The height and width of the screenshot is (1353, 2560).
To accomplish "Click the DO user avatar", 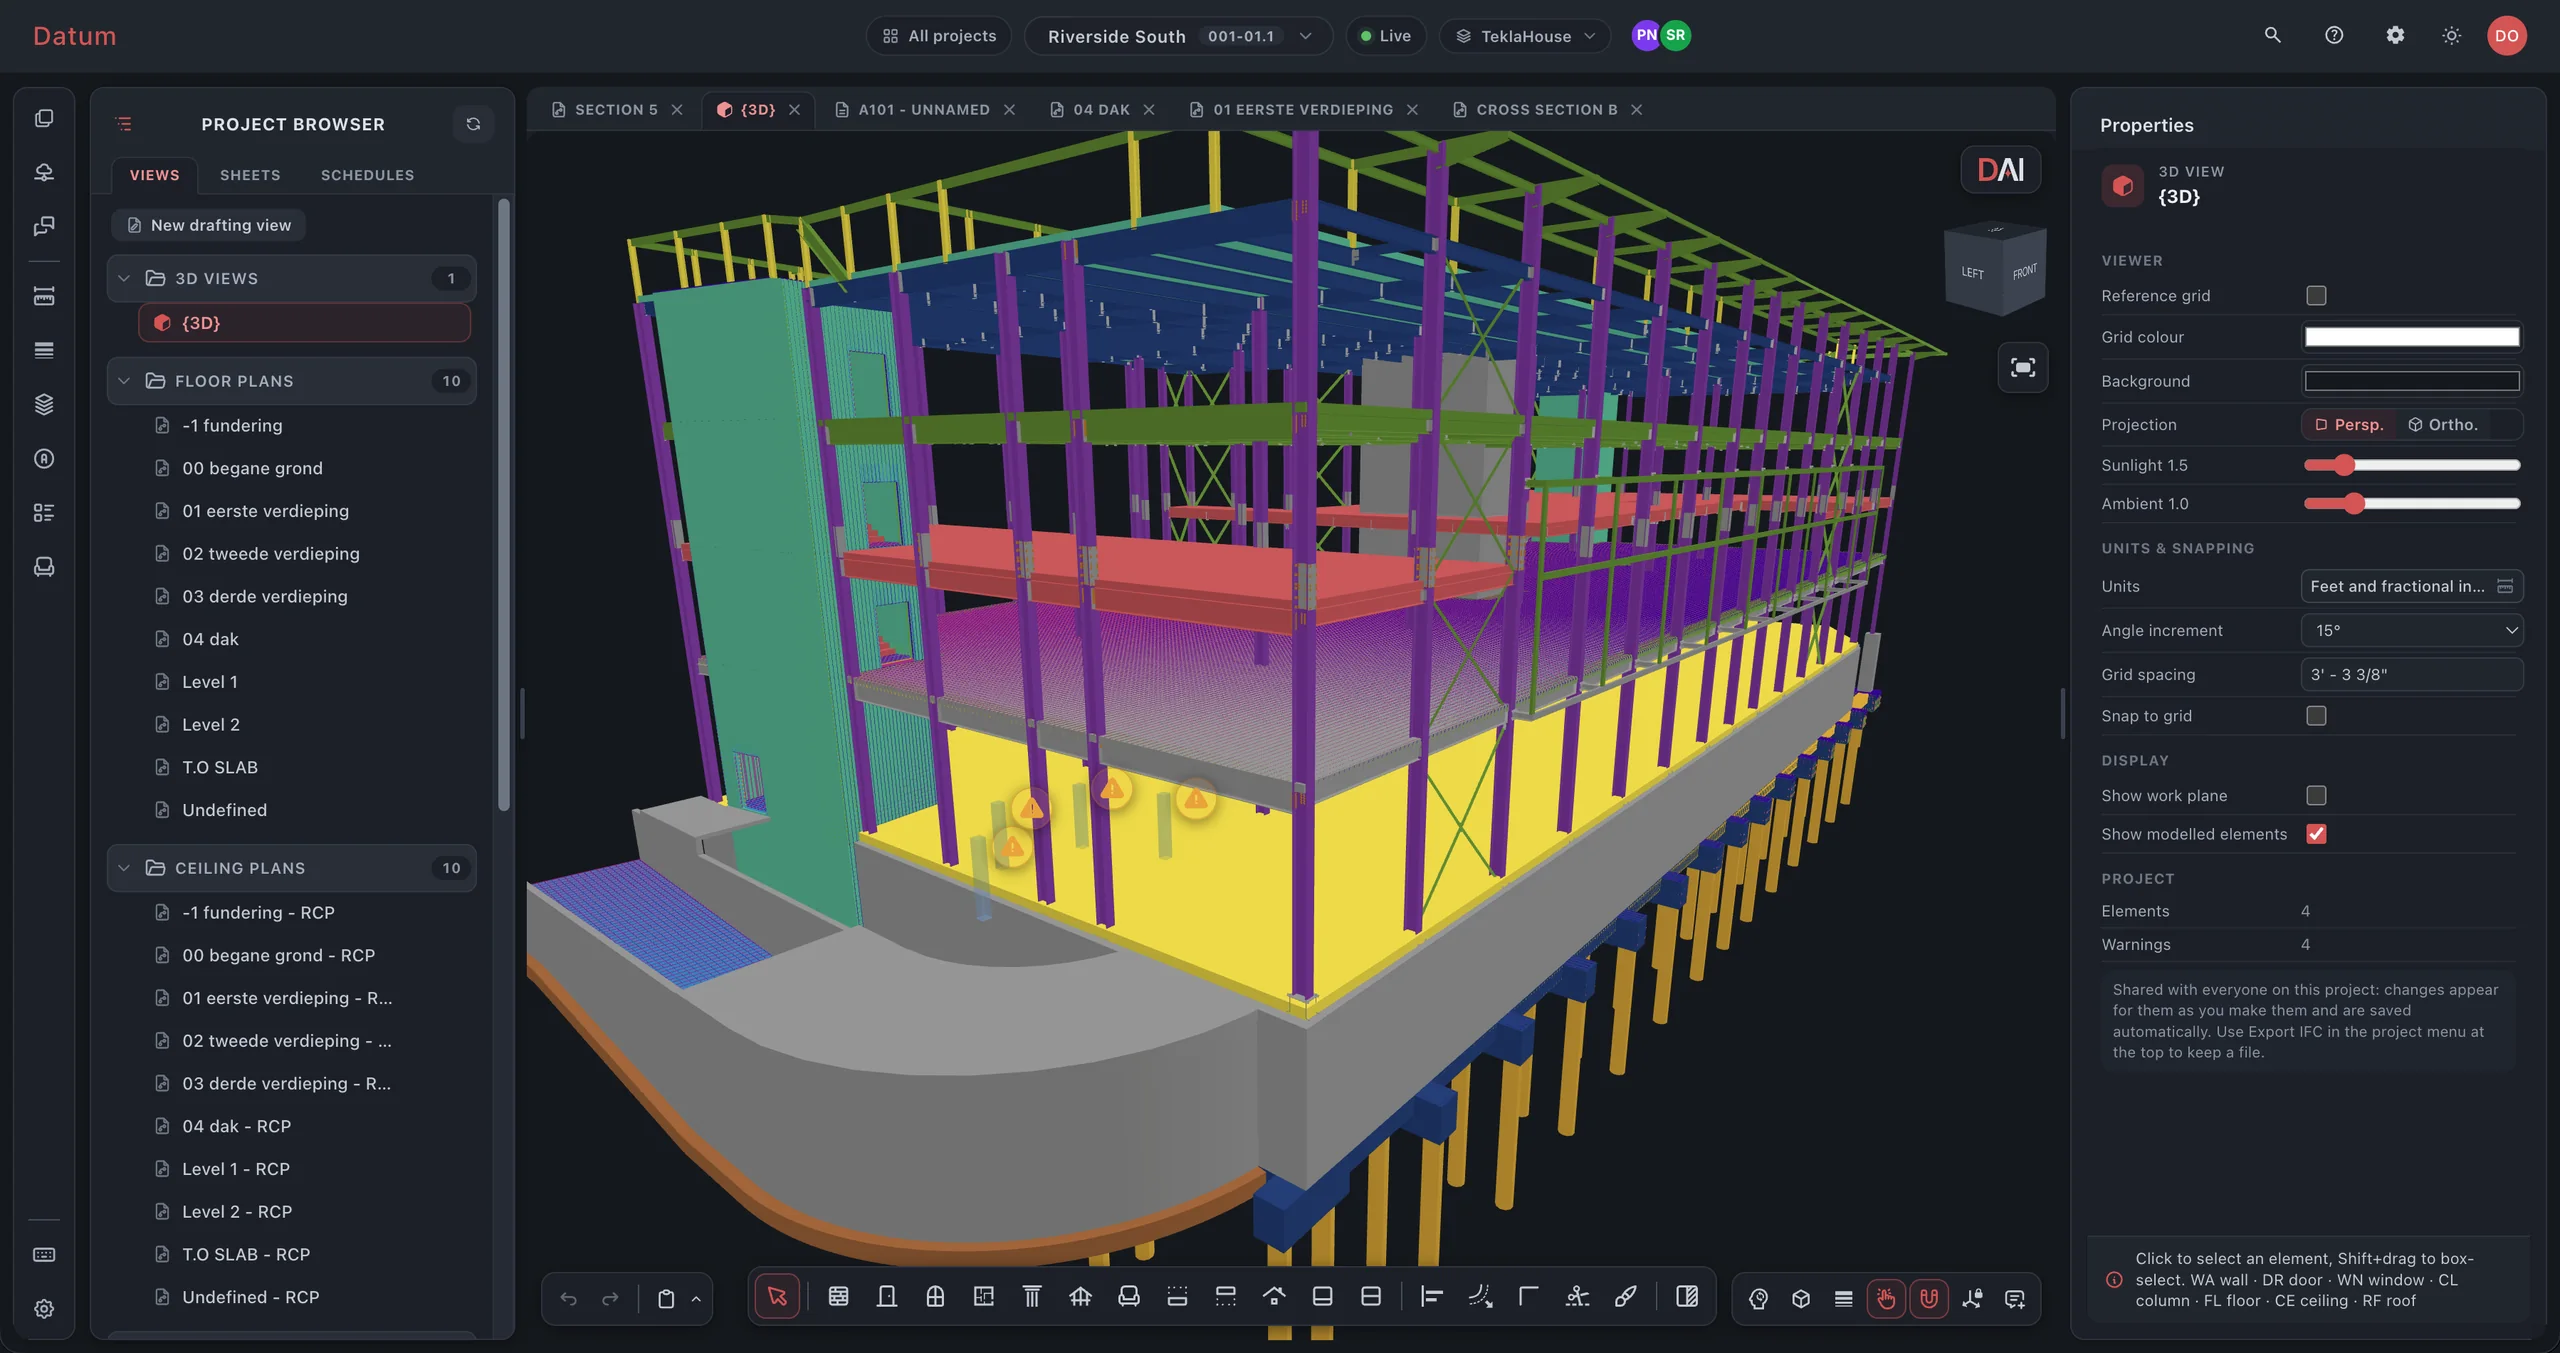I will [x=2506, y=35].
